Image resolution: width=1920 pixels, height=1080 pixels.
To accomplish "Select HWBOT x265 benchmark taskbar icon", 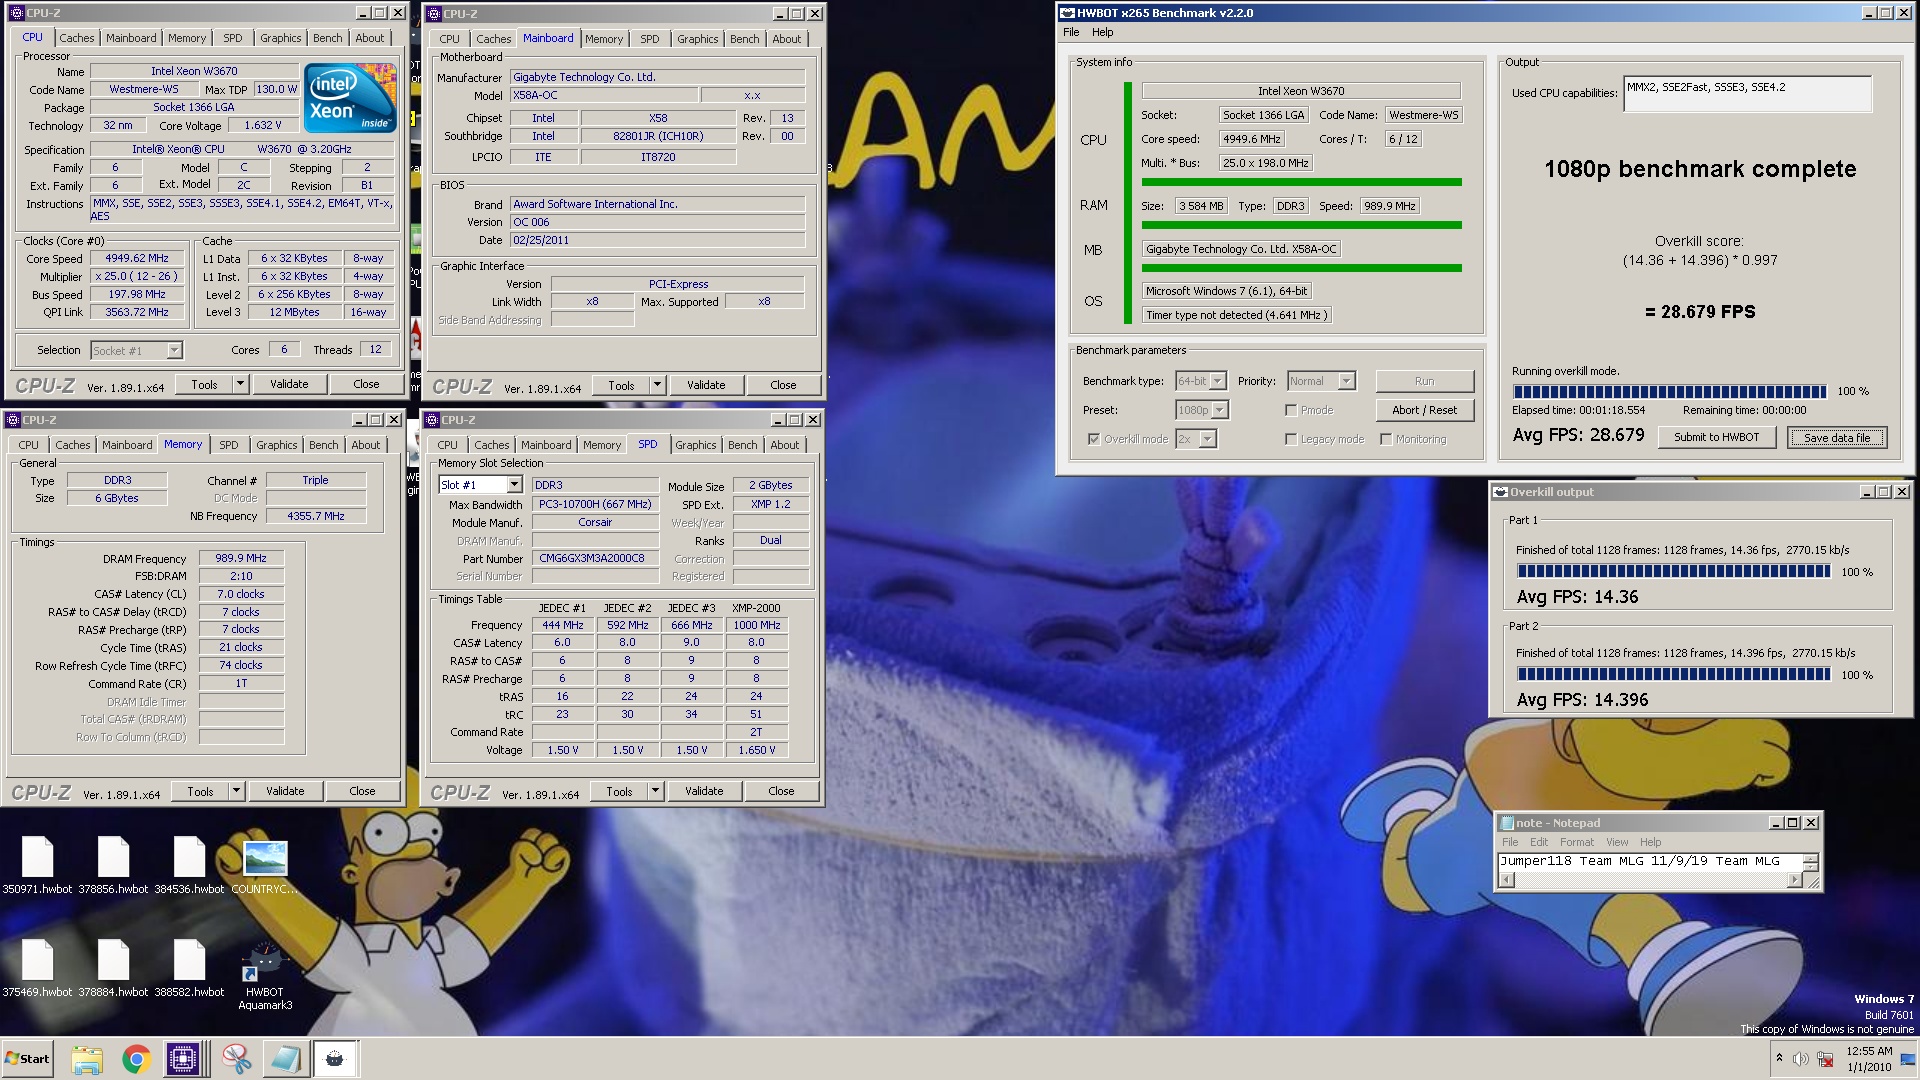I will (x=335, y=1059).
